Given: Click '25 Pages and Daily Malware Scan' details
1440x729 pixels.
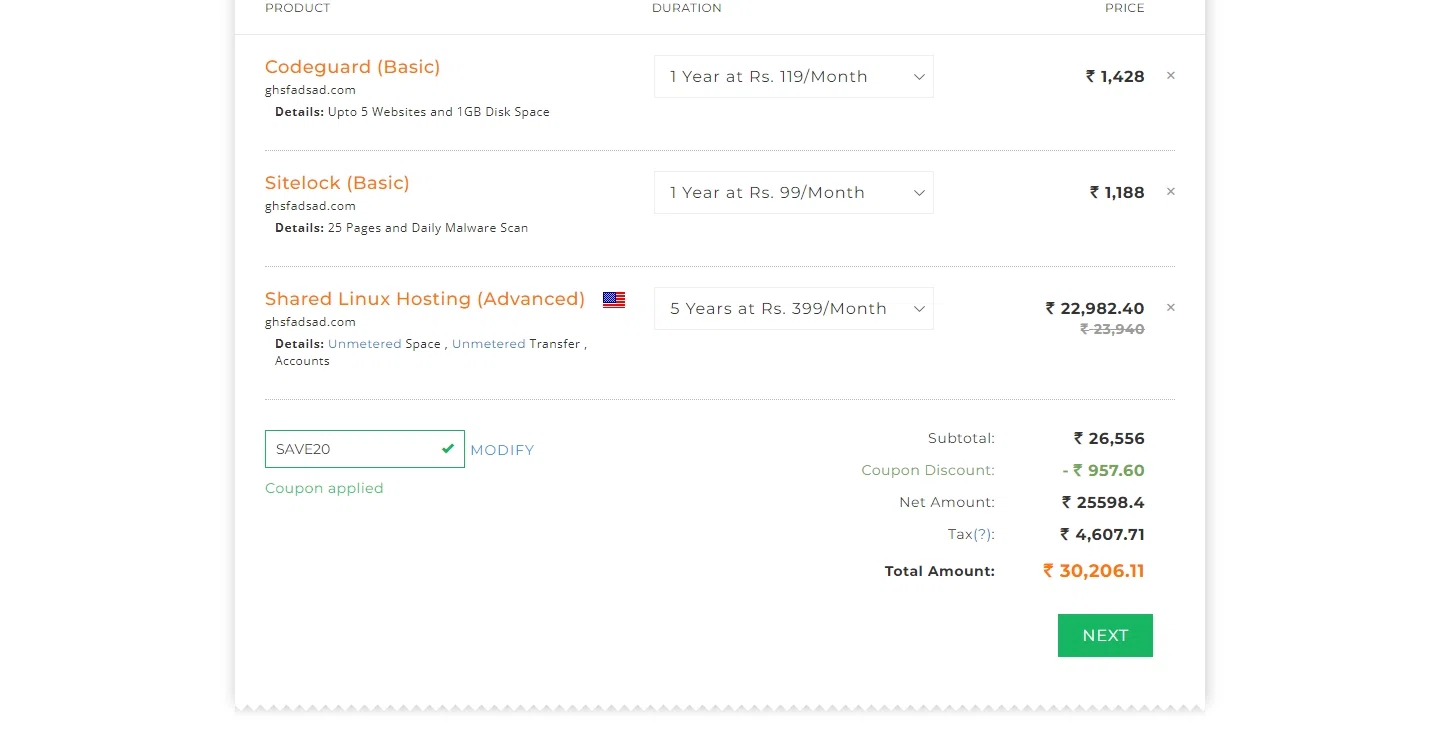Looking at the screenshot, I should tap(428, 228).
